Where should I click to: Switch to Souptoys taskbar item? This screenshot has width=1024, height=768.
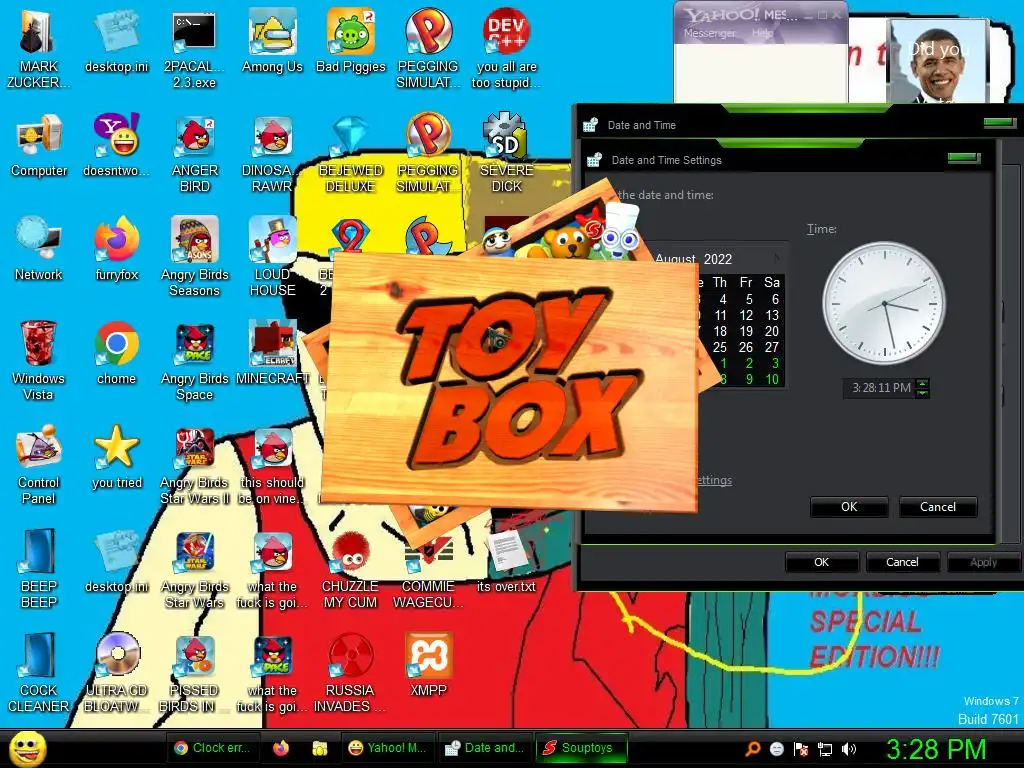point(581,748)
